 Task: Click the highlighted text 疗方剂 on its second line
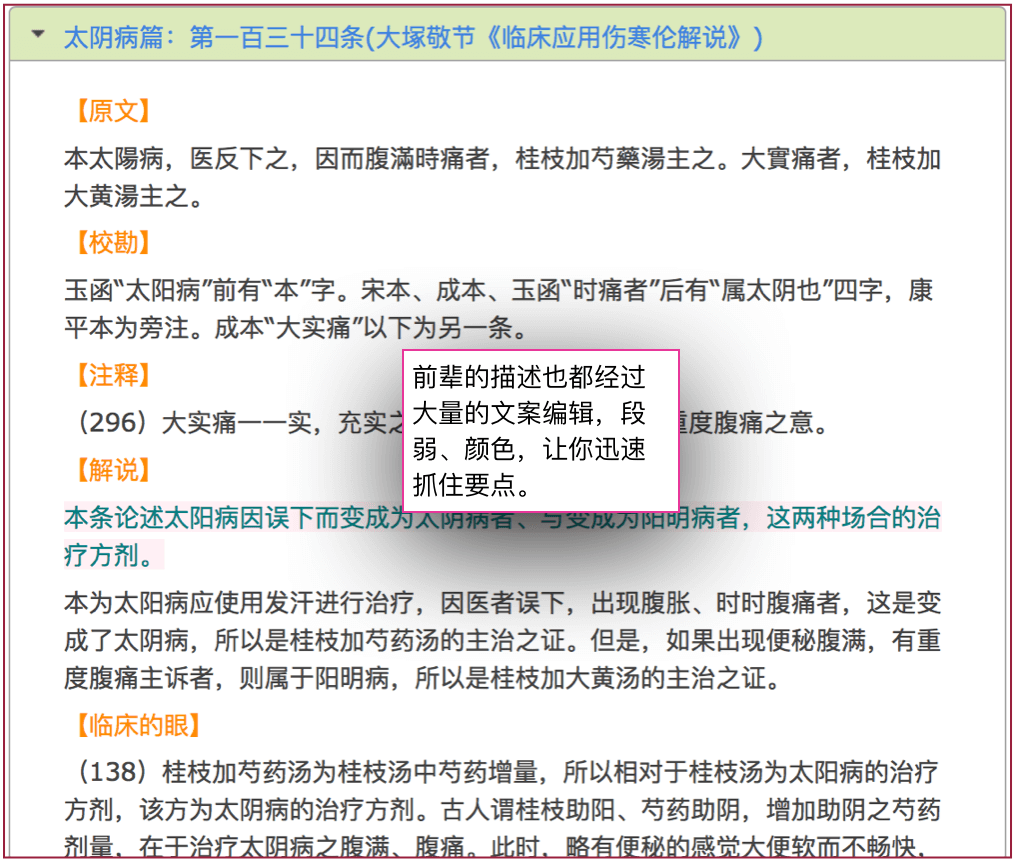tap(112, 555)
